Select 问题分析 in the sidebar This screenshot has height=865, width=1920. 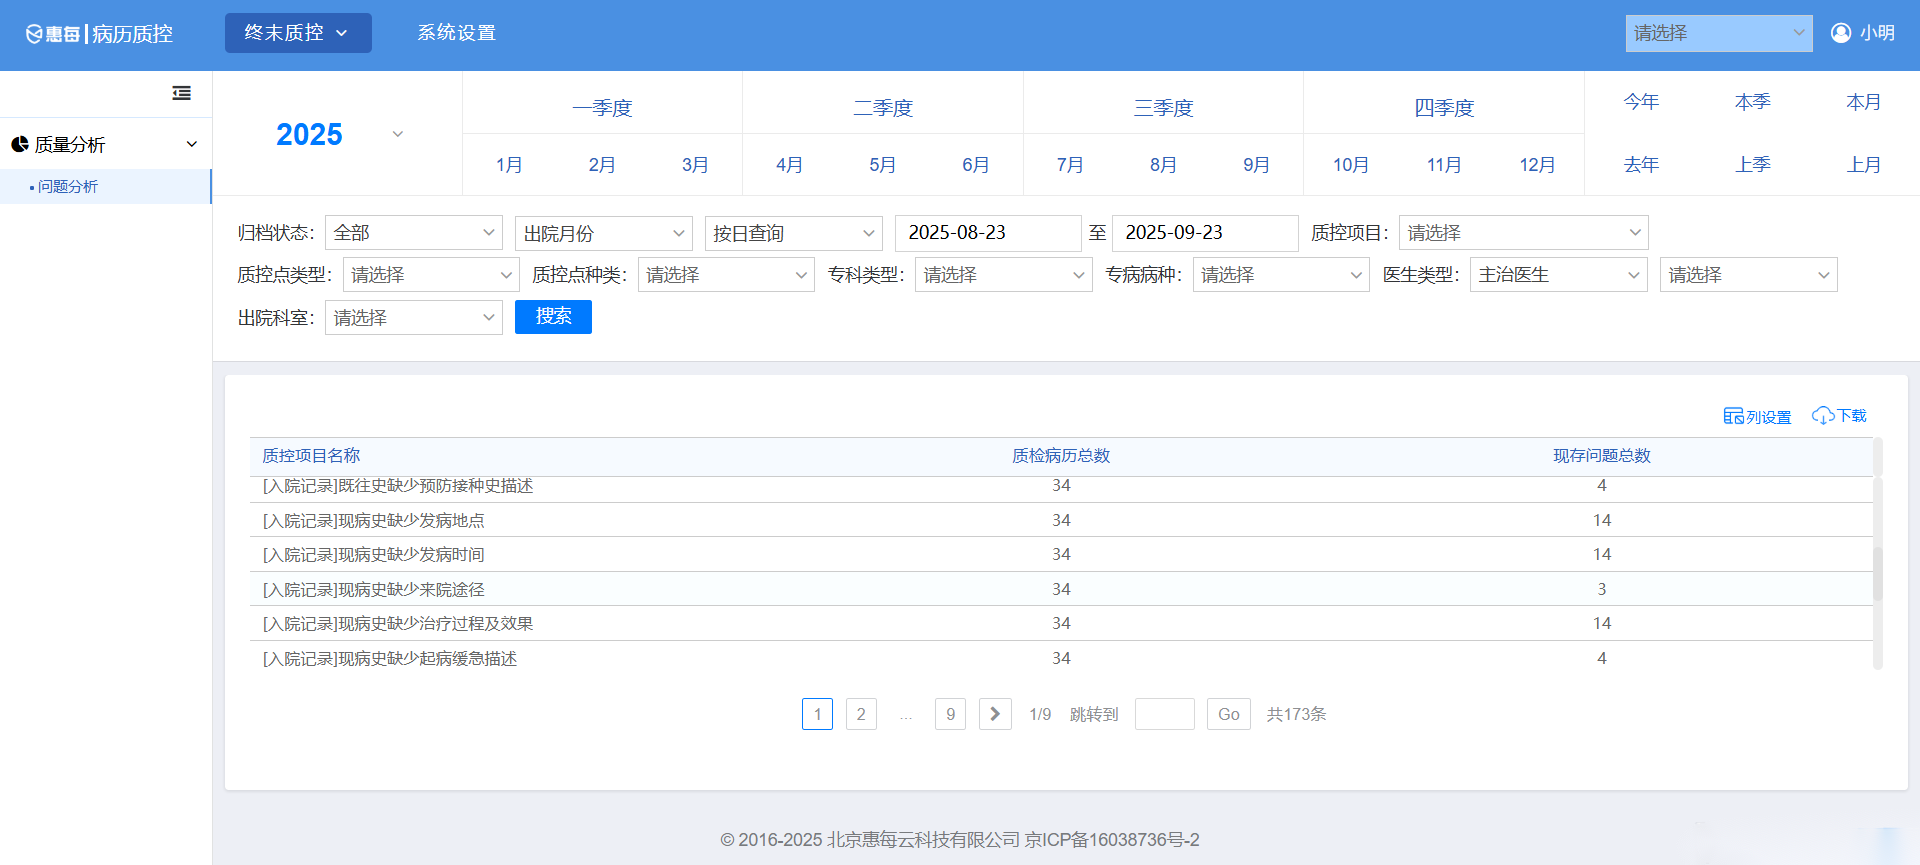coord(105,187)
